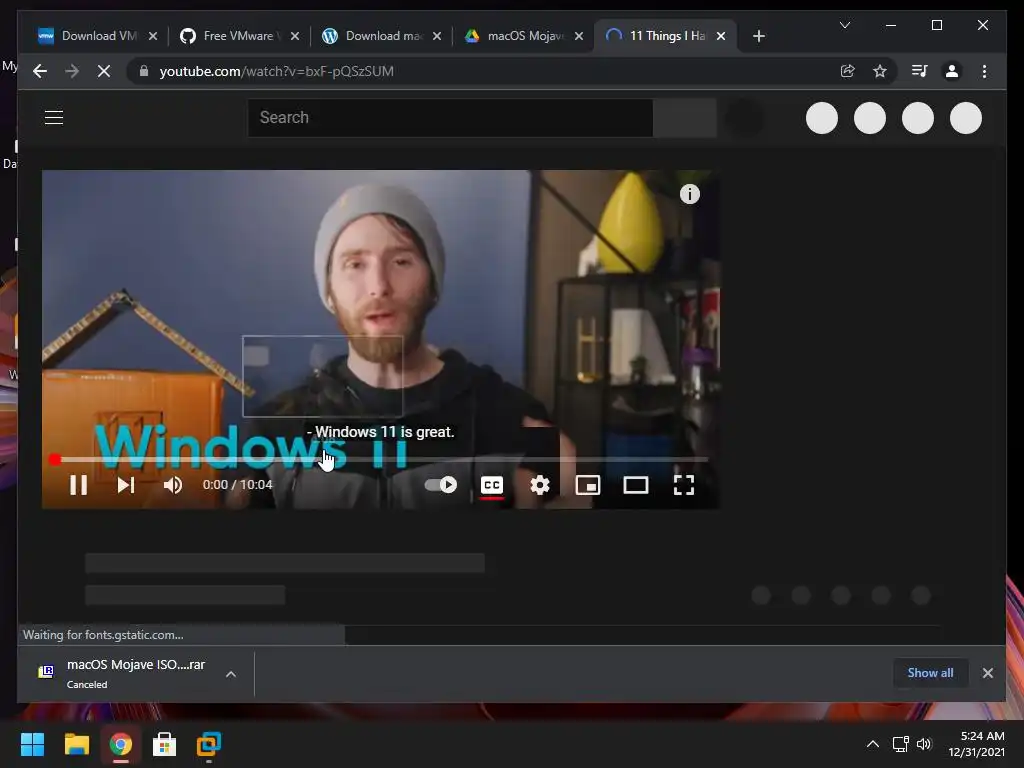Open tab search dropdown

coord(844,25)
